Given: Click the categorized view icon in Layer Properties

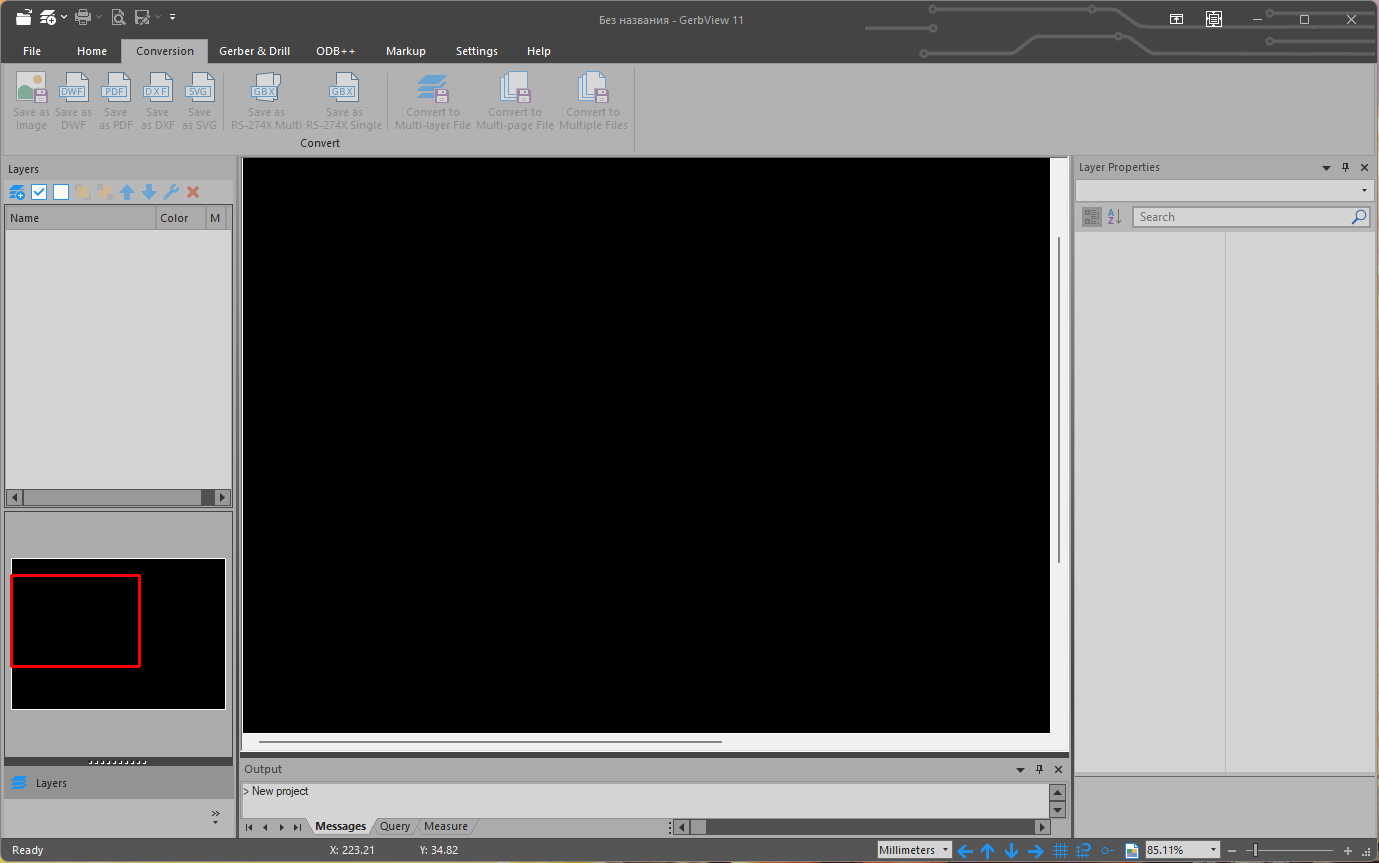Looking at the screenshot, I should (x=1092, y=216).
